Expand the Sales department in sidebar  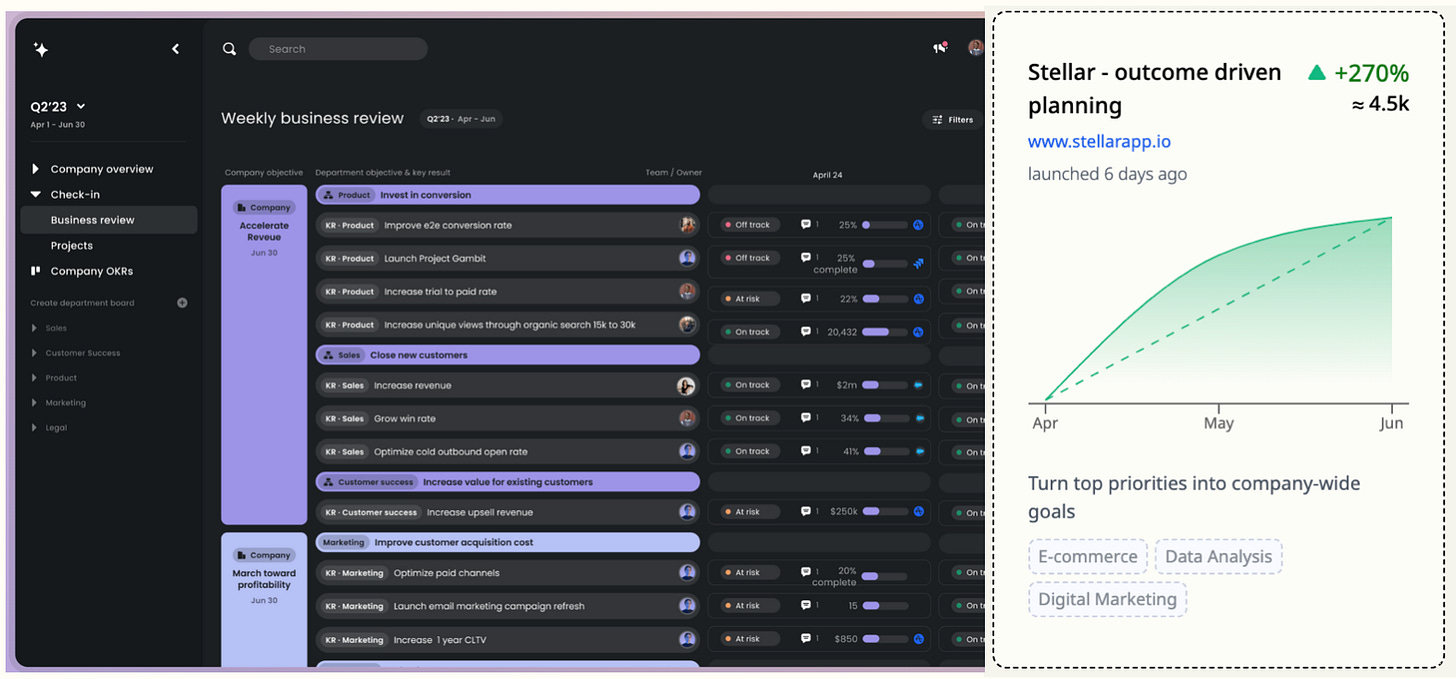pyautogui.click(x=35, y=328)
